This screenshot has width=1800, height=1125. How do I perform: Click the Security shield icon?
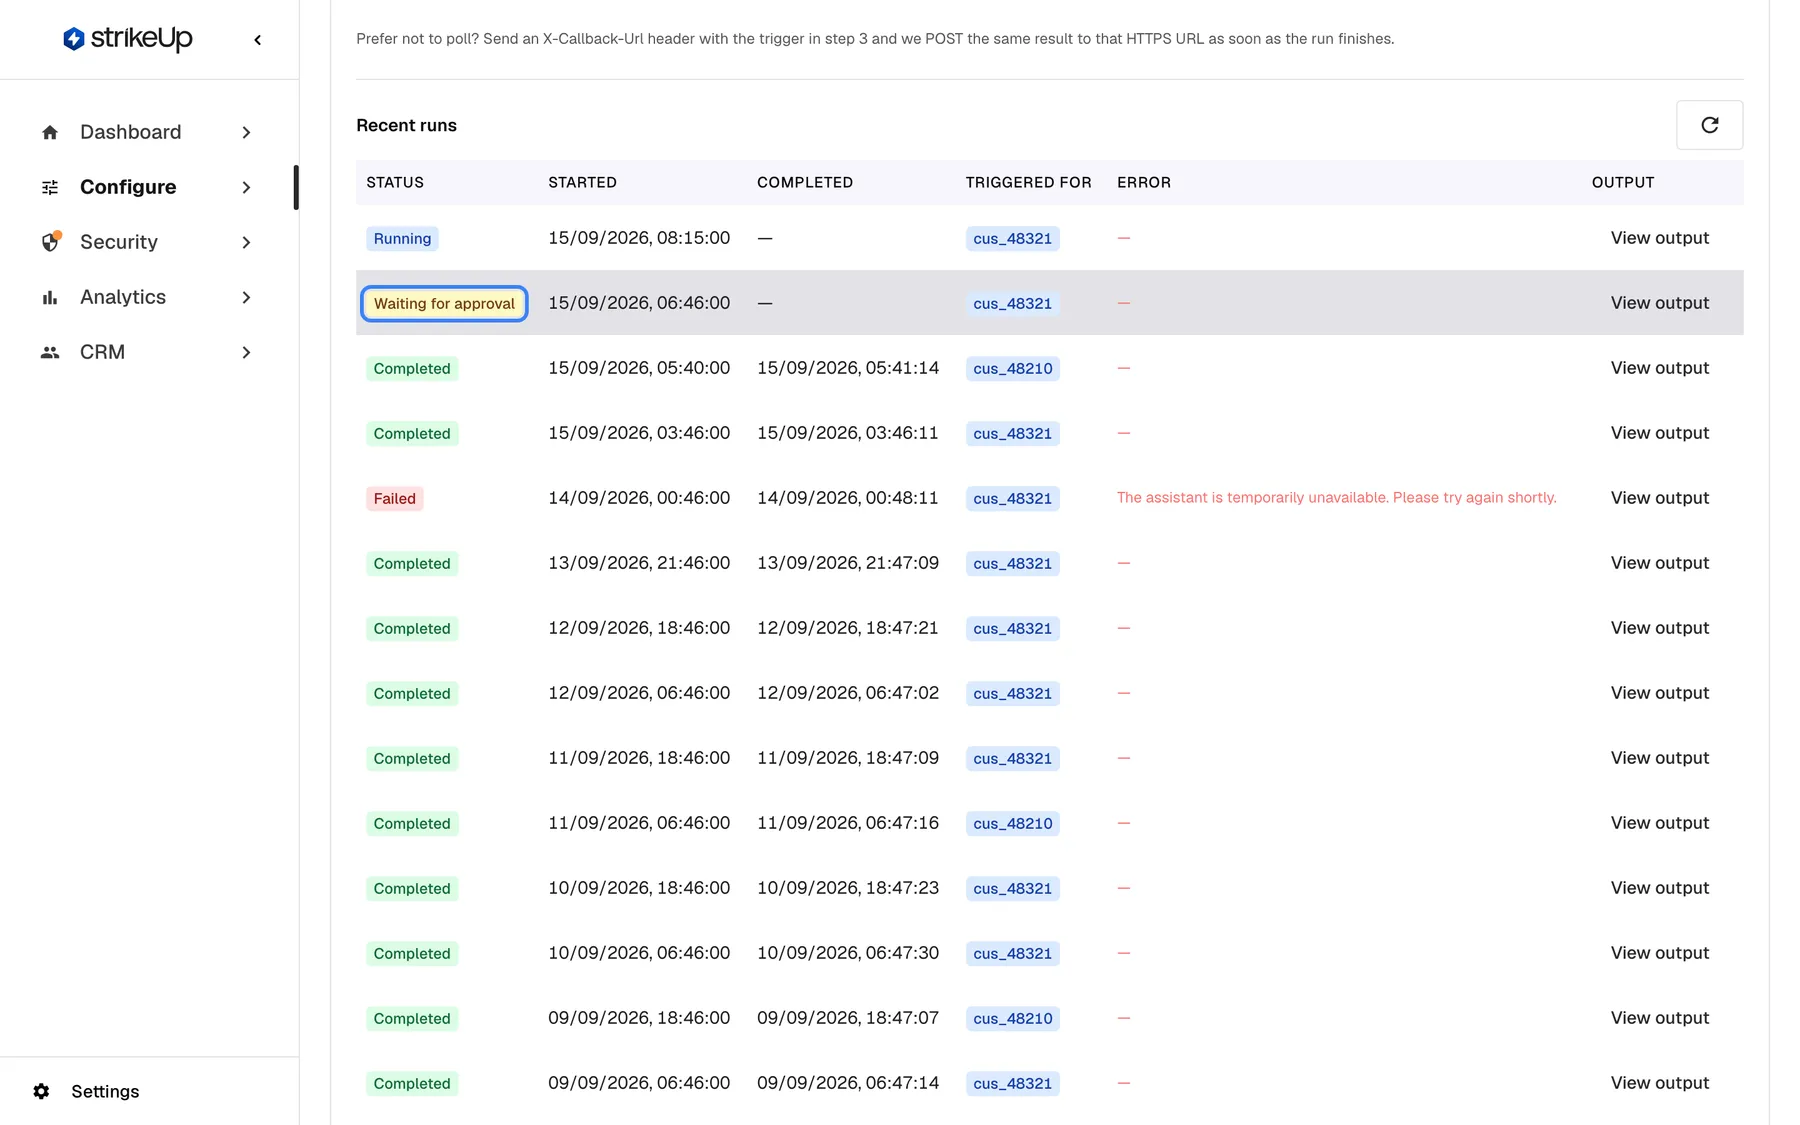point(50,242)
